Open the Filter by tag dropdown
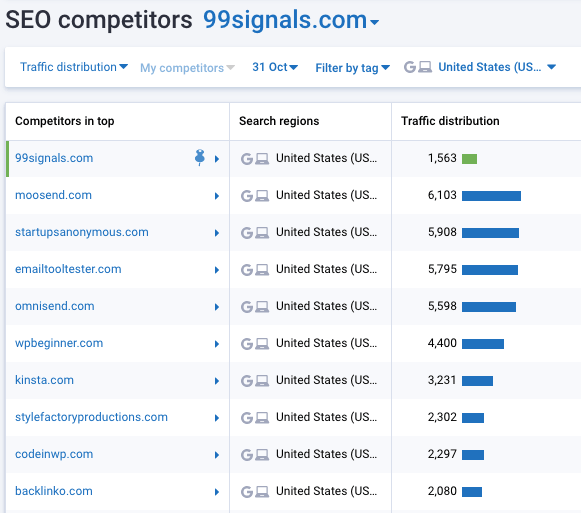The width and height of the screenshot is (581, 513). click(x=352, y=68)
